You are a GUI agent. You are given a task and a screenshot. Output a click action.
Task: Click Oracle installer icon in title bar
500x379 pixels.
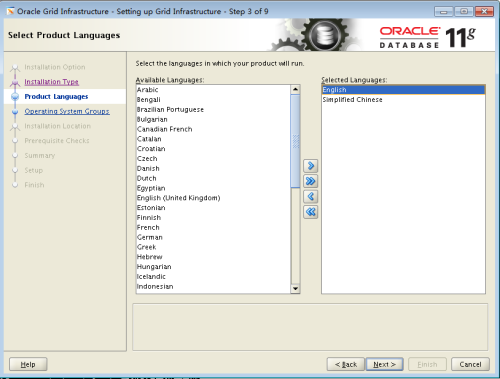pyautogui.click(x=11, y=11)
